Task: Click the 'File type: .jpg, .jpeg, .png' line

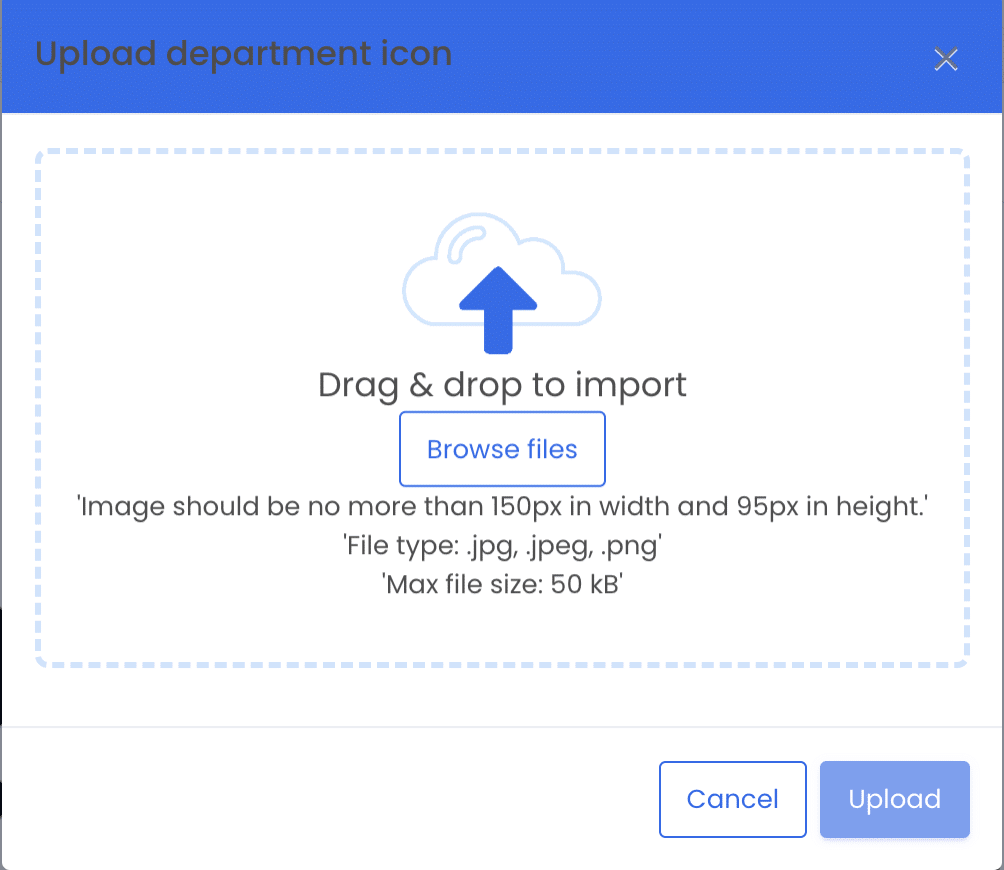Action: pyautogui.click(x=502, y=545)
